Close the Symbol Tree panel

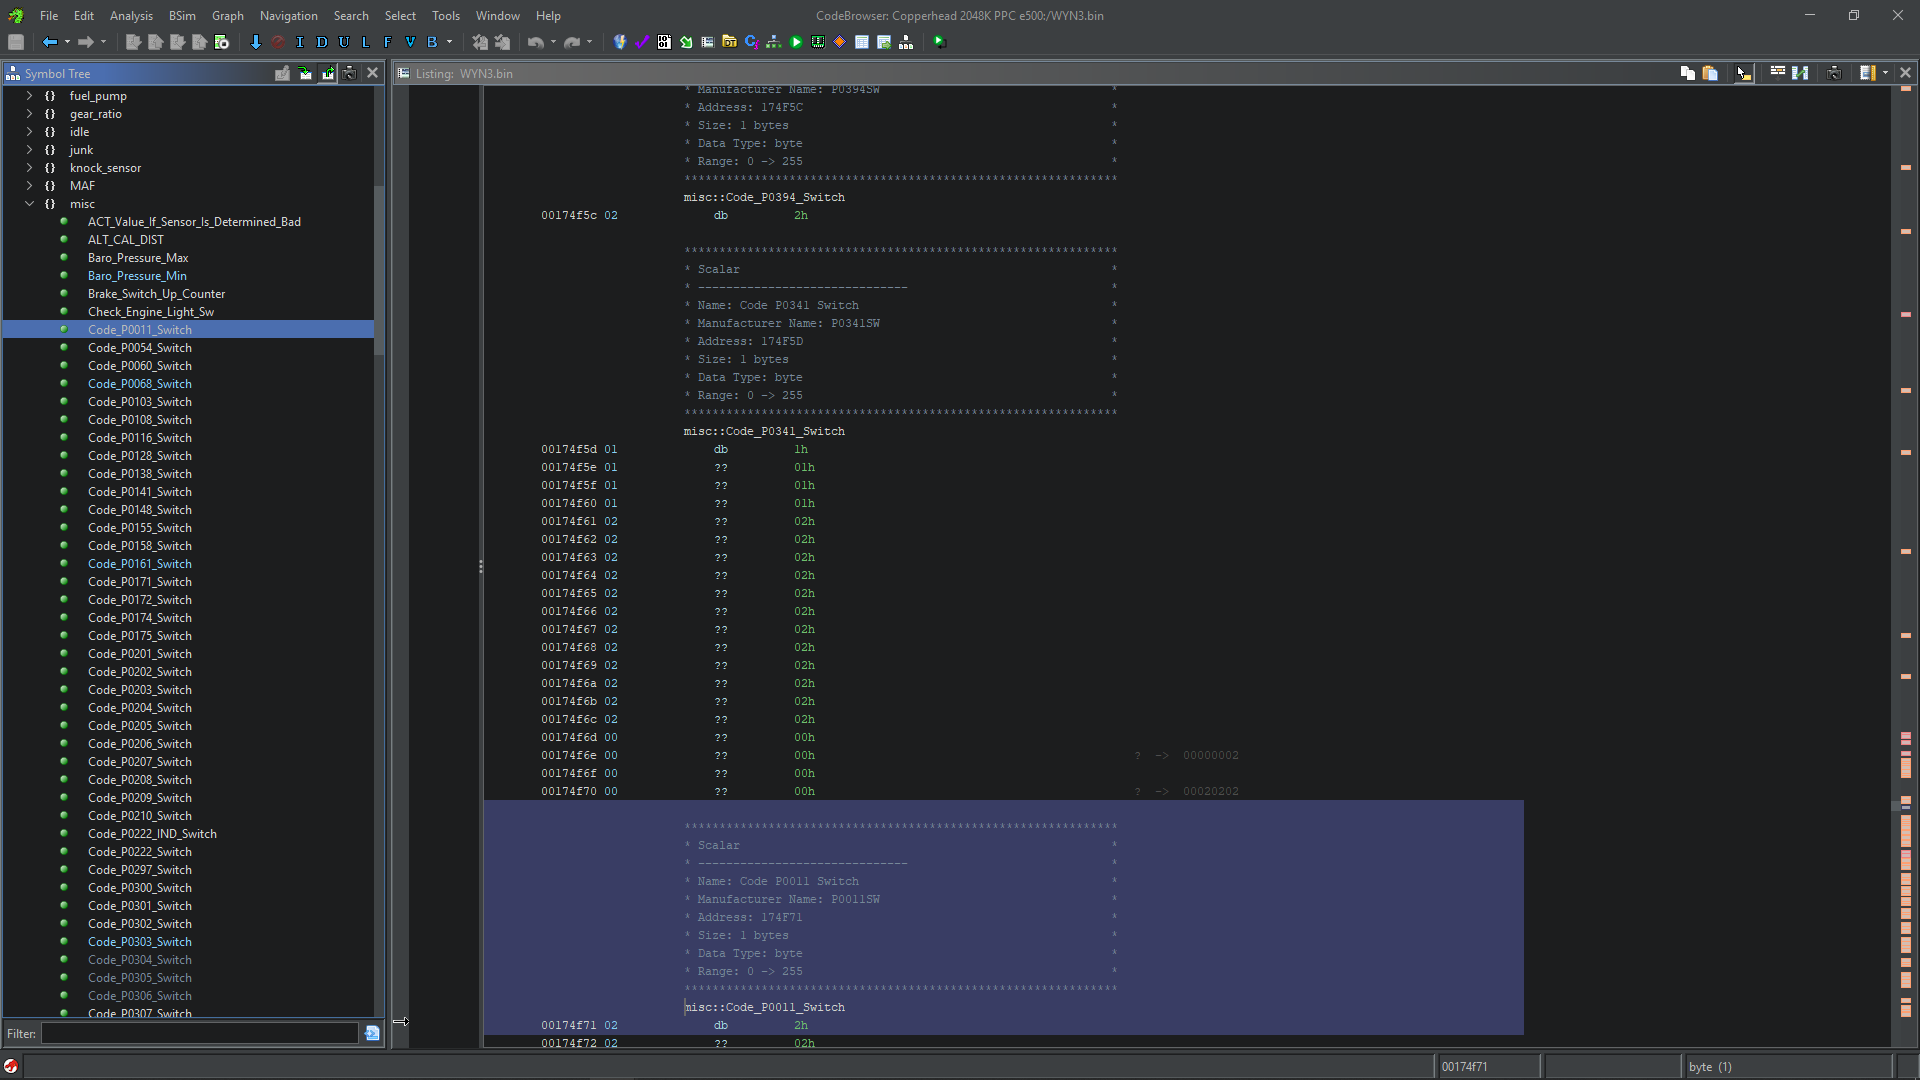[x=372, y=73]
